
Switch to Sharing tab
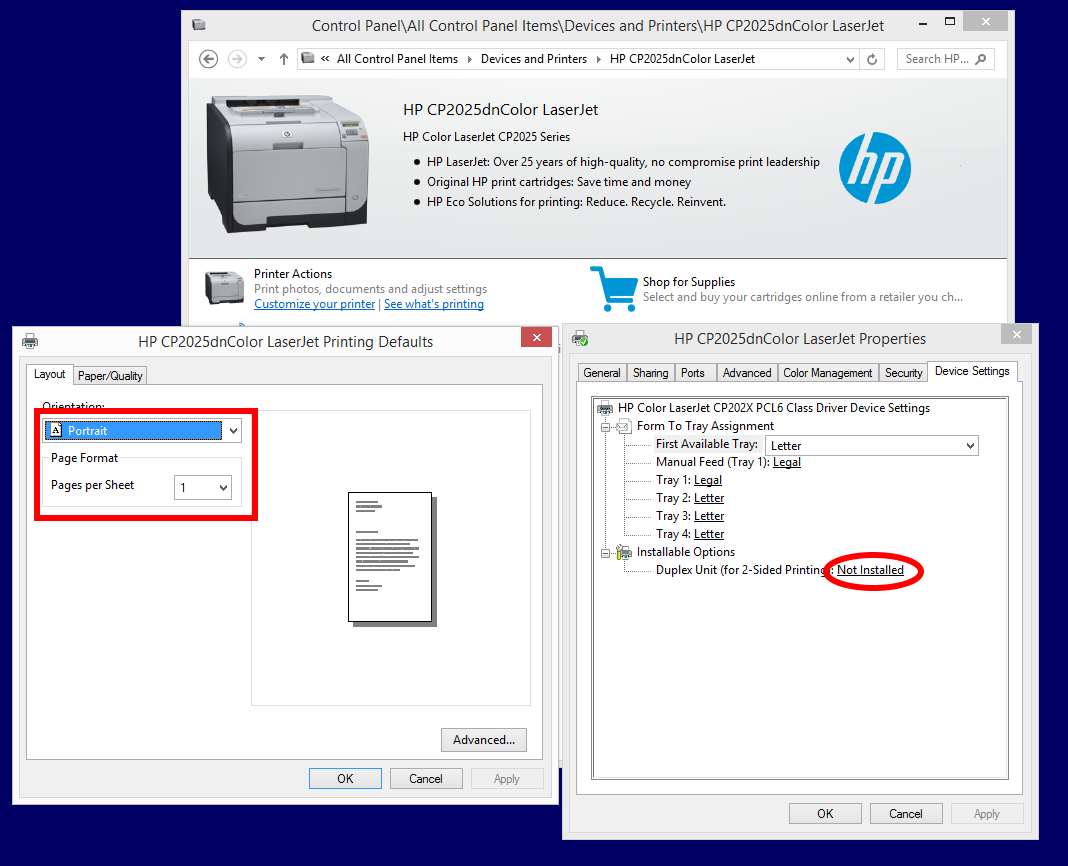point(650,373)
